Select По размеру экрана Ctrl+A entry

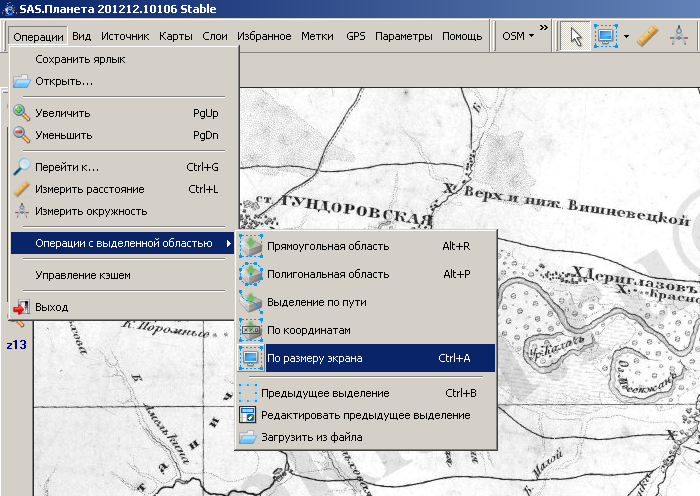(366, 358)
